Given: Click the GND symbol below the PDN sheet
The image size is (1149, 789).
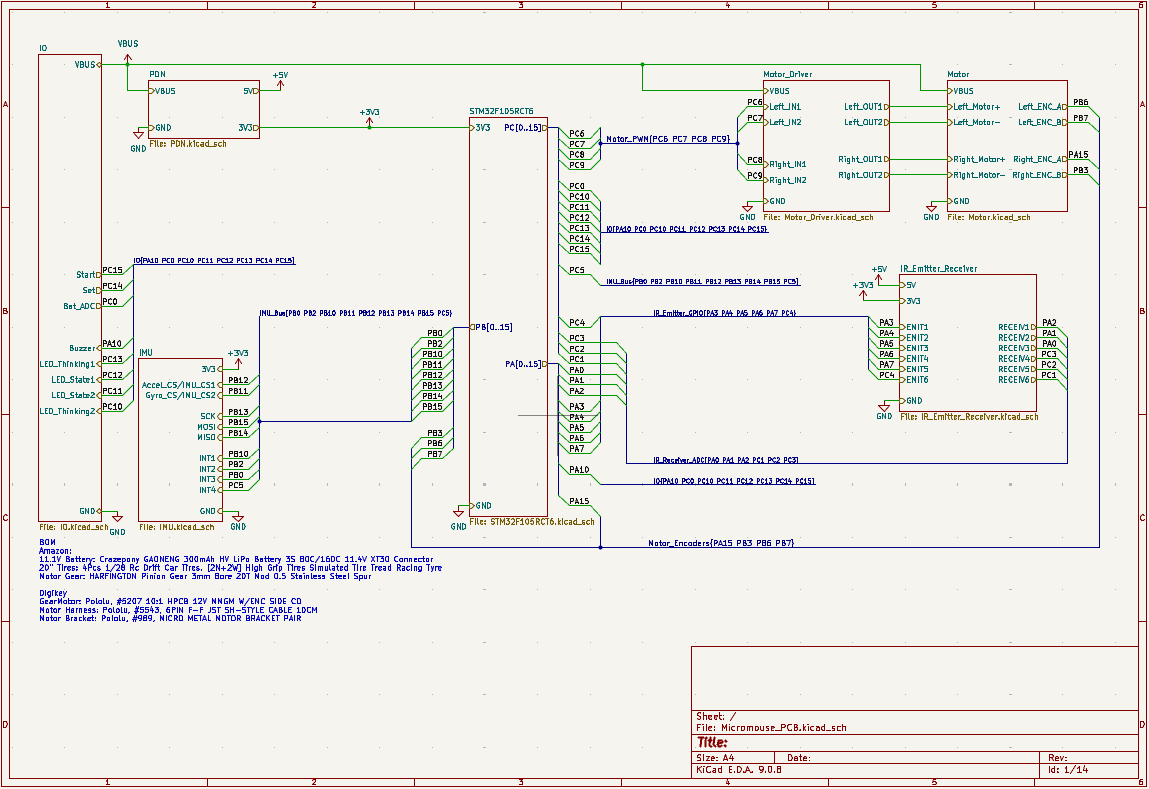Looking at the screenshot, I should pos(138,141).
